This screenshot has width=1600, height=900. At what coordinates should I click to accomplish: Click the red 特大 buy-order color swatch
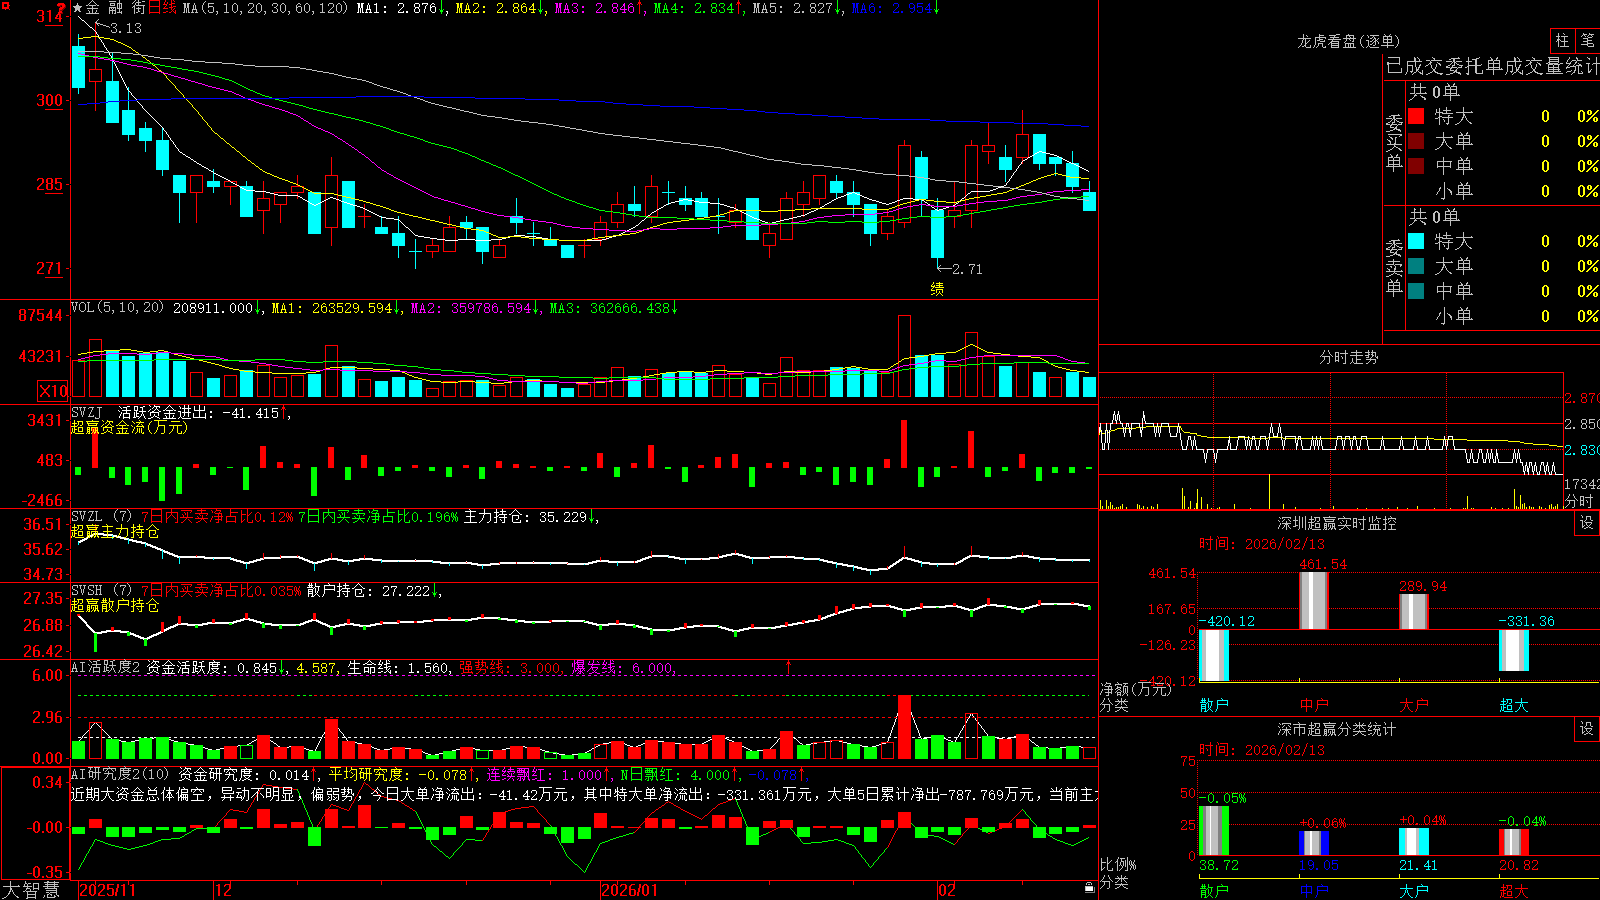1416,116
